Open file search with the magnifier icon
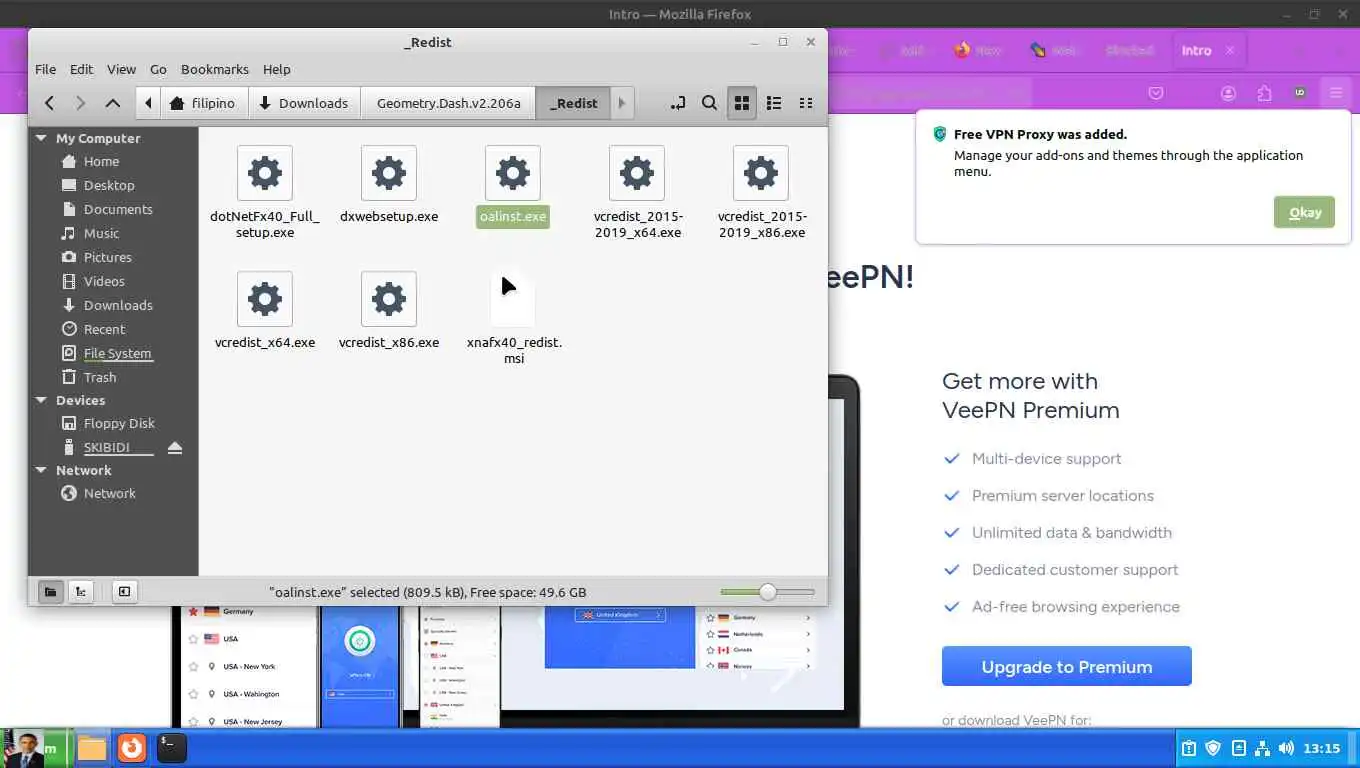The width and height of the screenshot is (1360, 768). (709, 103)
